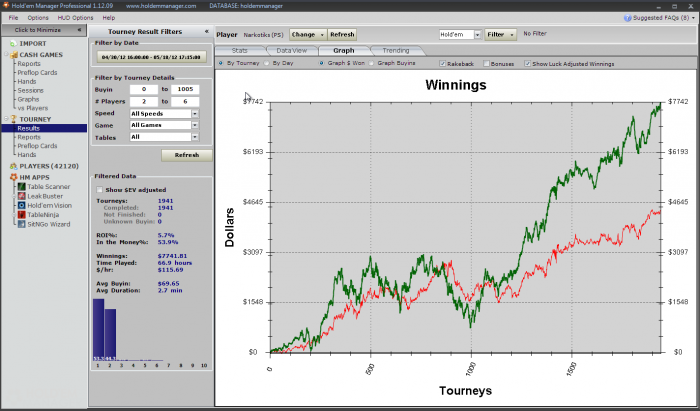700x411 pixels.
Task: Launch SitNGo Wizard app icon
Action: 21,224
